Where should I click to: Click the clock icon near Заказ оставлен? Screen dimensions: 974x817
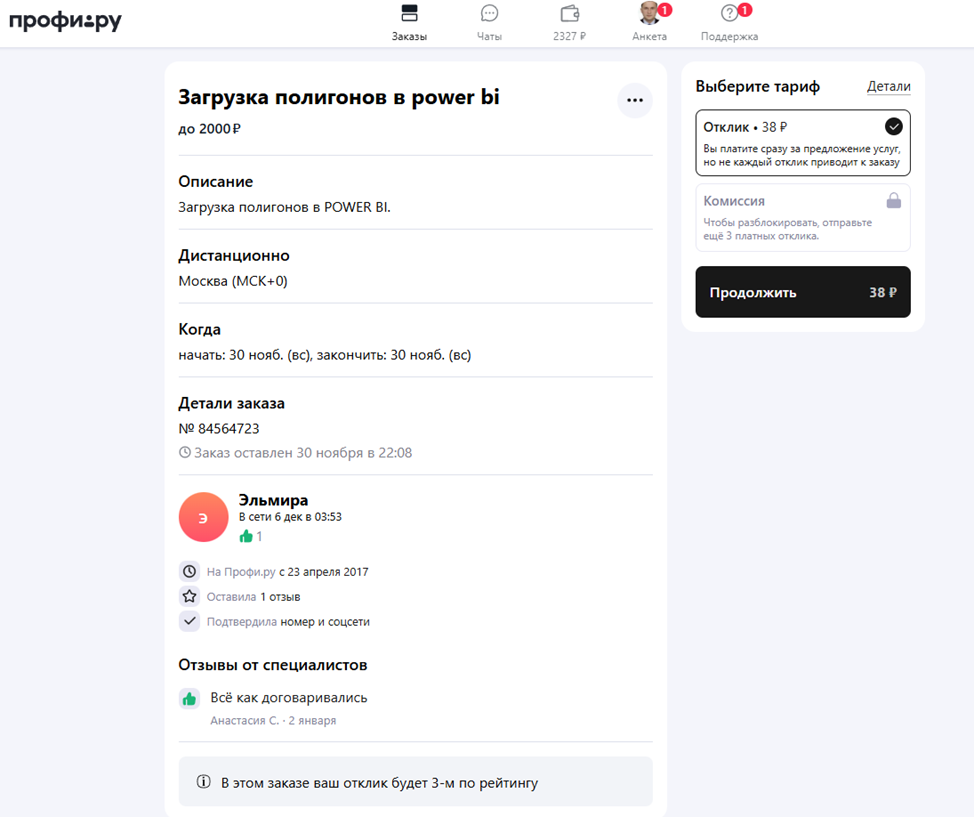point(184,452)
